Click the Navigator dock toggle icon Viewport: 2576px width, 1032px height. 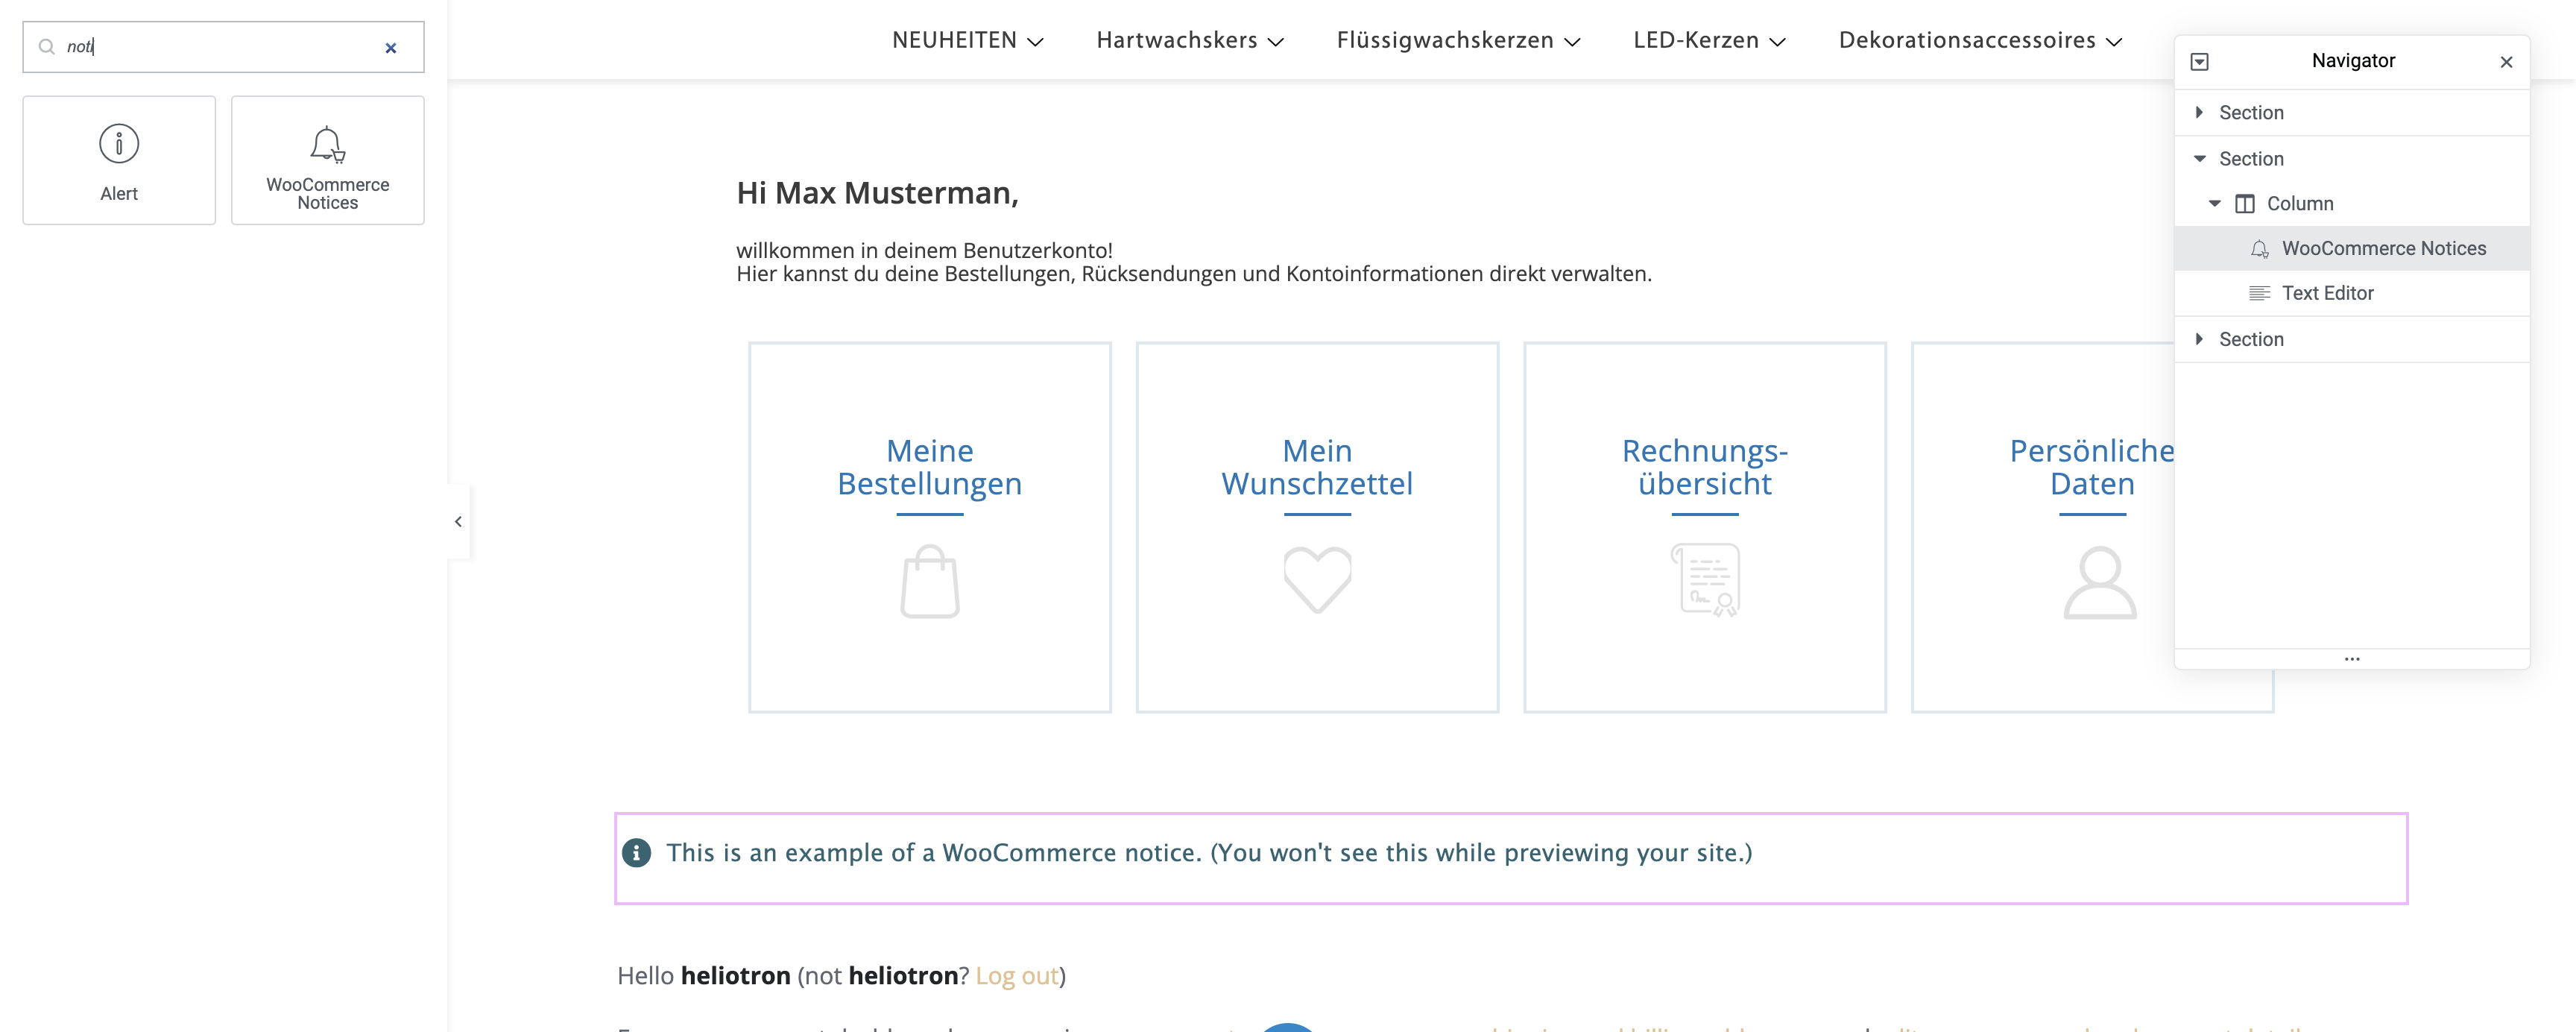(x=2199, y=62)
